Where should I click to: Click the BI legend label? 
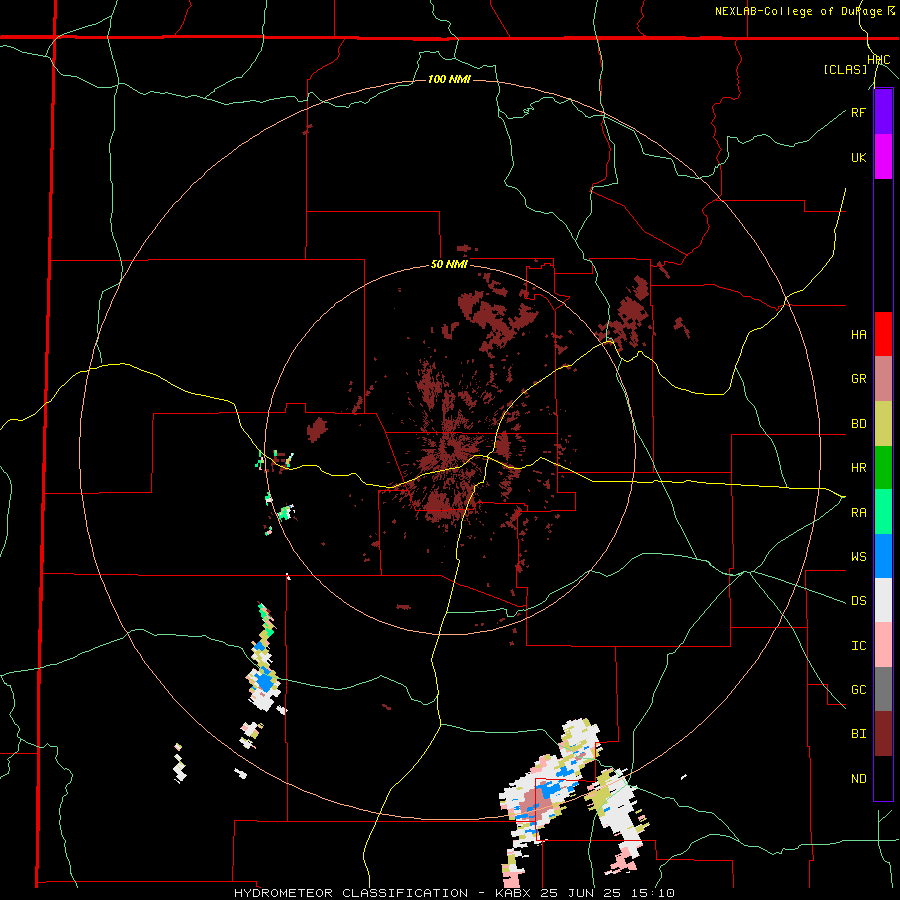(x=858, y=734)
